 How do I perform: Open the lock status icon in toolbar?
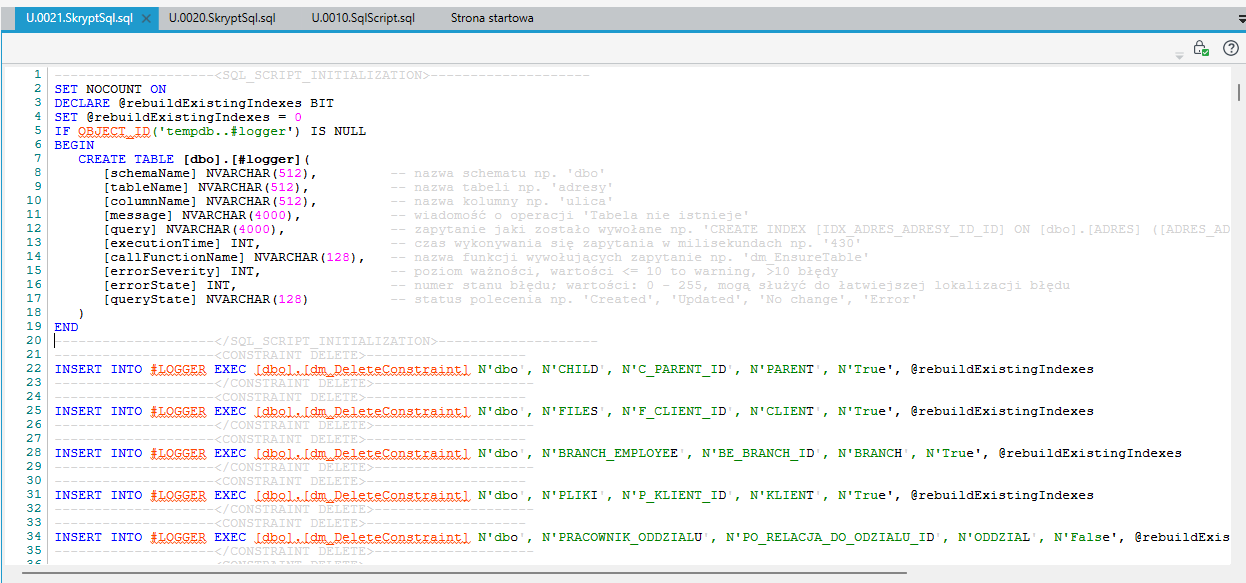point(1201,48)
